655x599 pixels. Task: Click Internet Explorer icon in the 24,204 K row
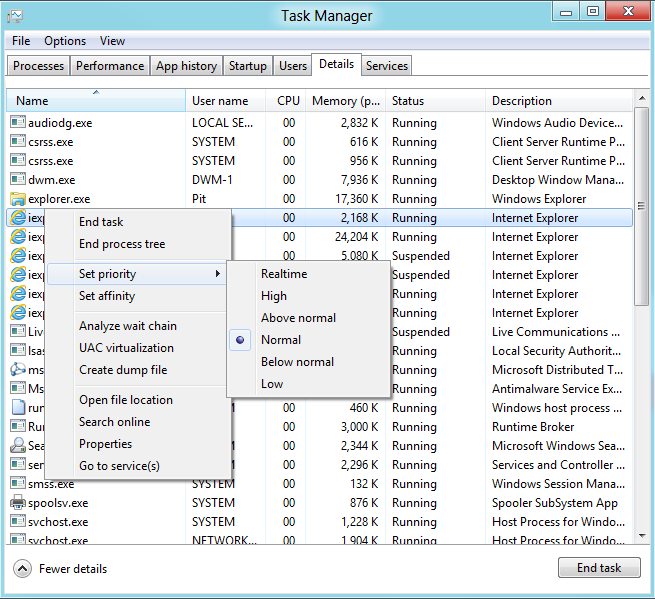pos(18,237)
